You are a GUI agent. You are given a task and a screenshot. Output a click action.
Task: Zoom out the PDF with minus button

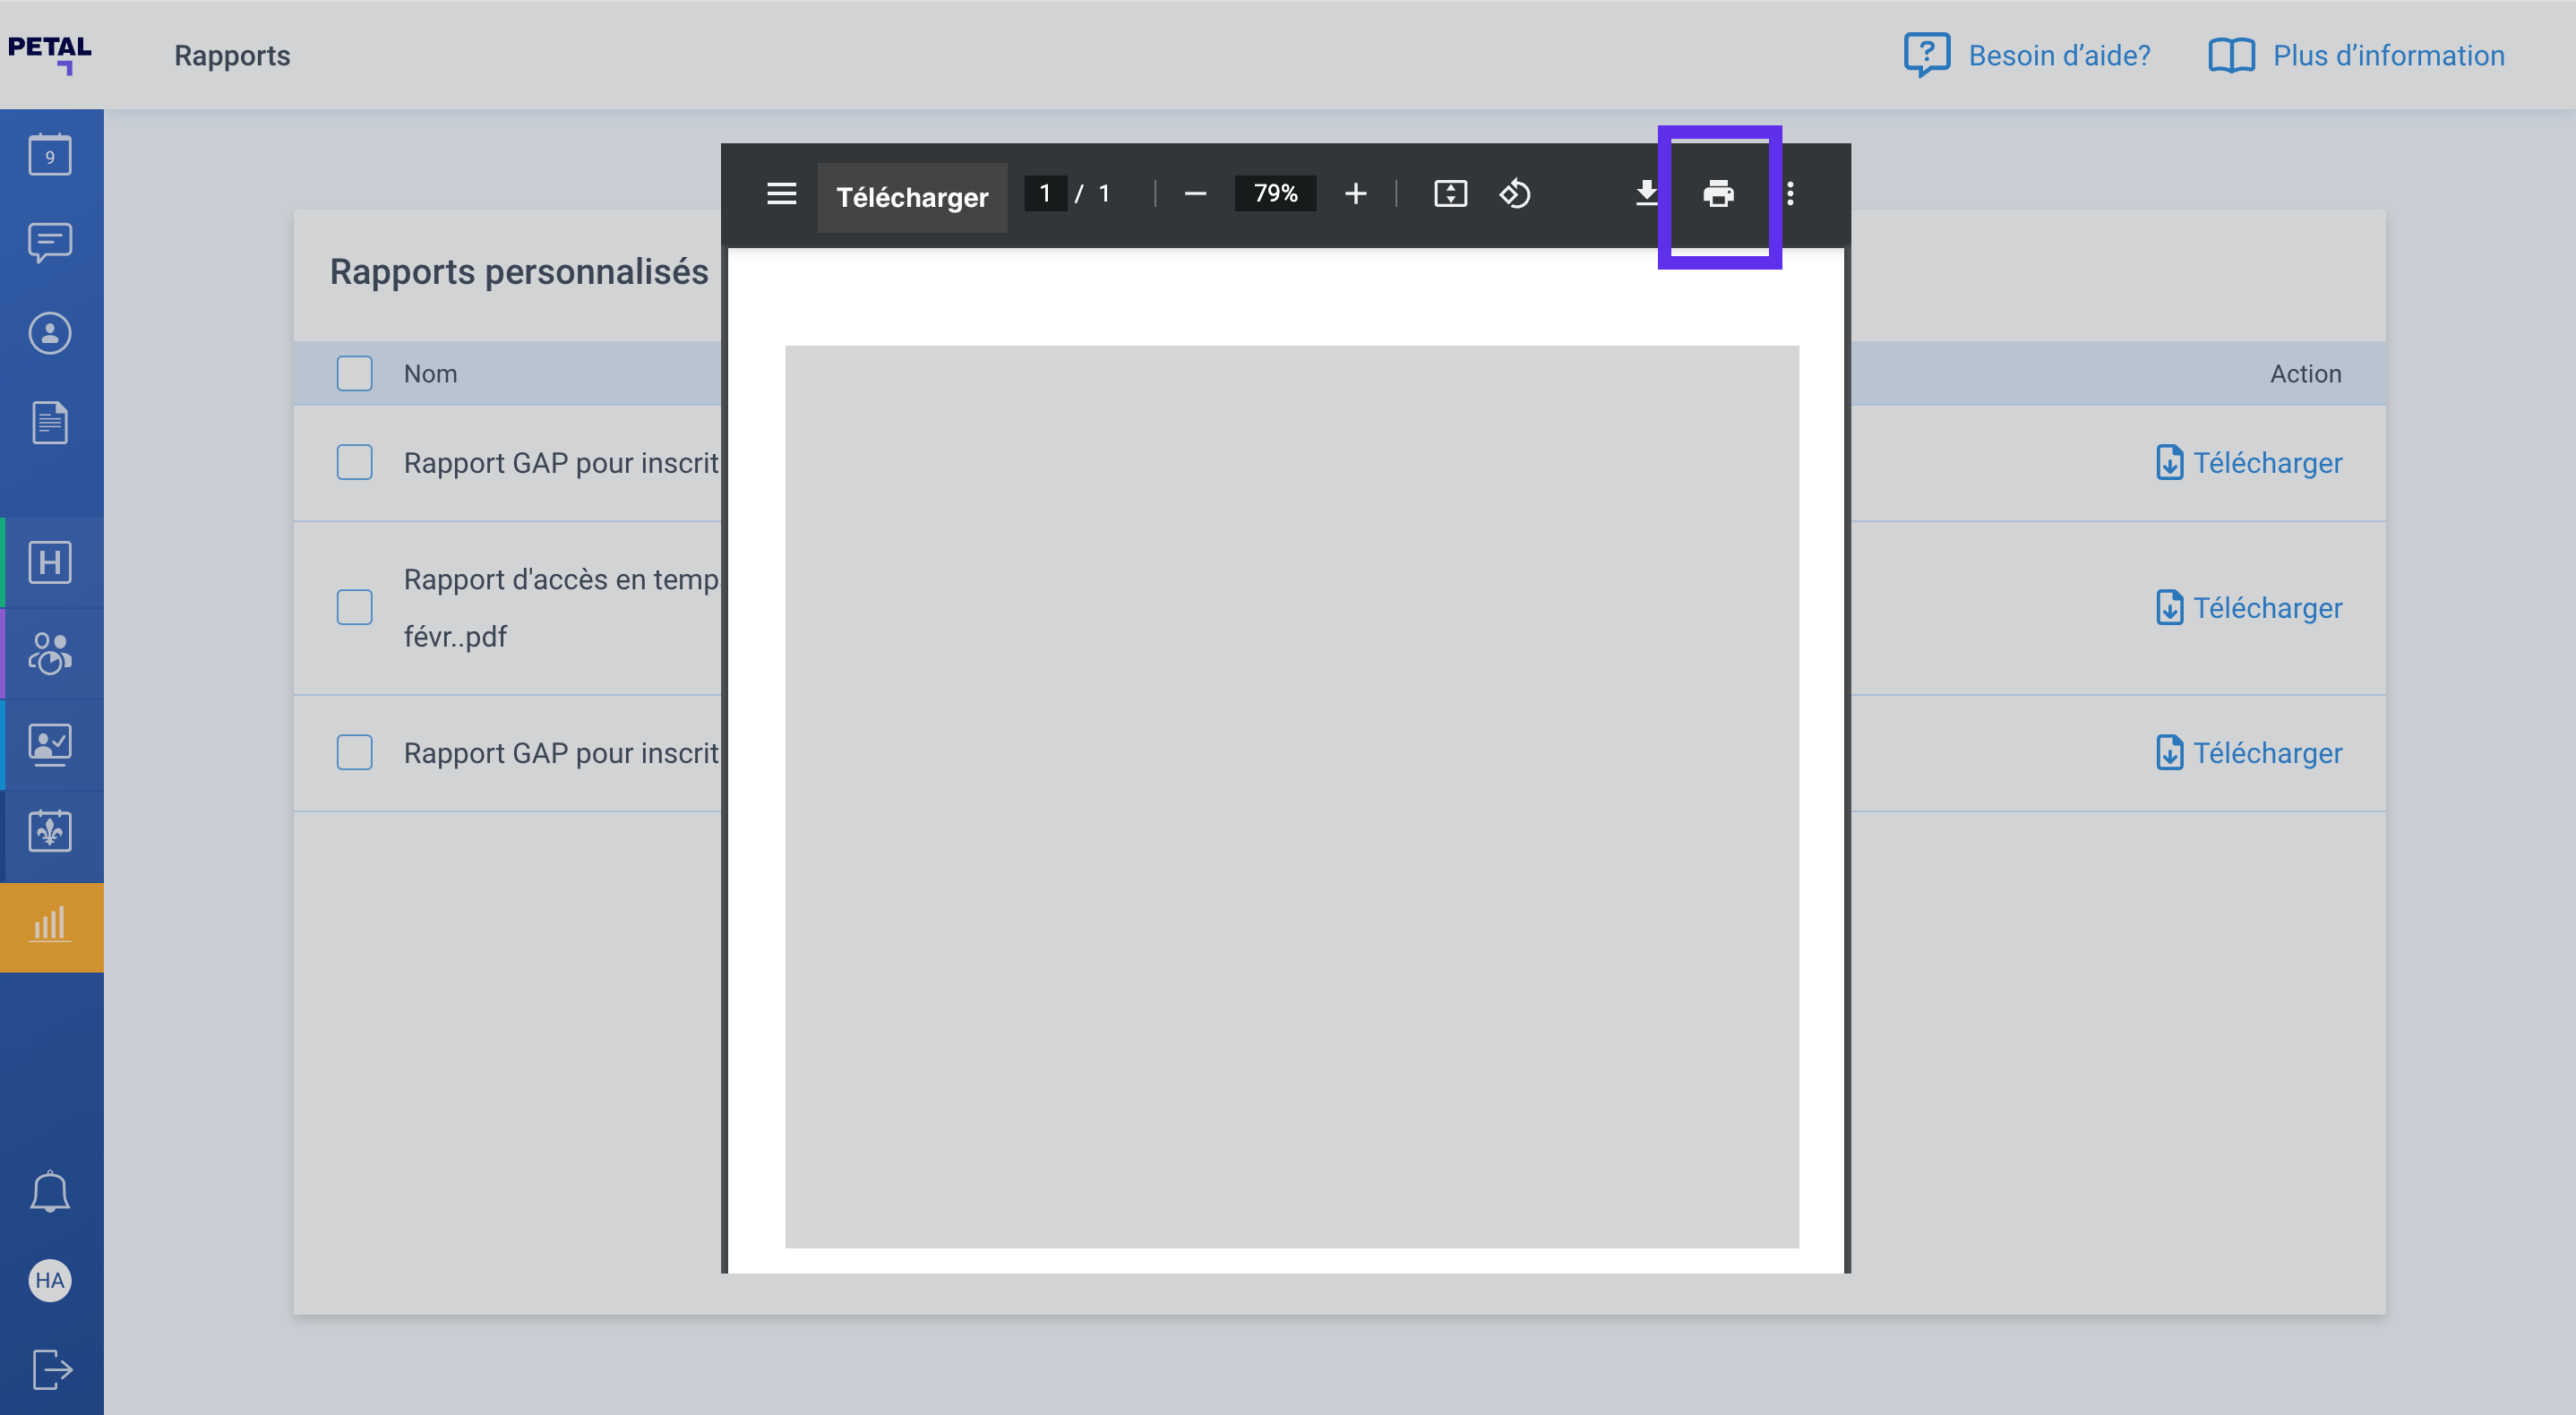click(1195, 193)
